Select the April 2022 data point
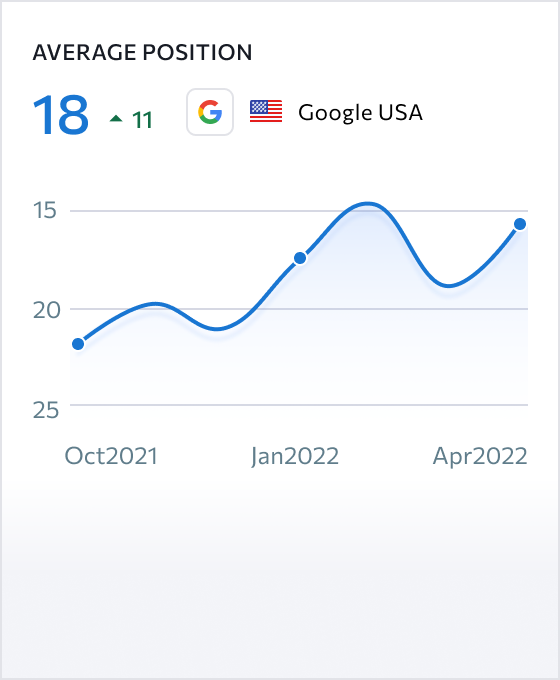Image resolution: width=560 pixels, height=680 pixels. point(520,224)
